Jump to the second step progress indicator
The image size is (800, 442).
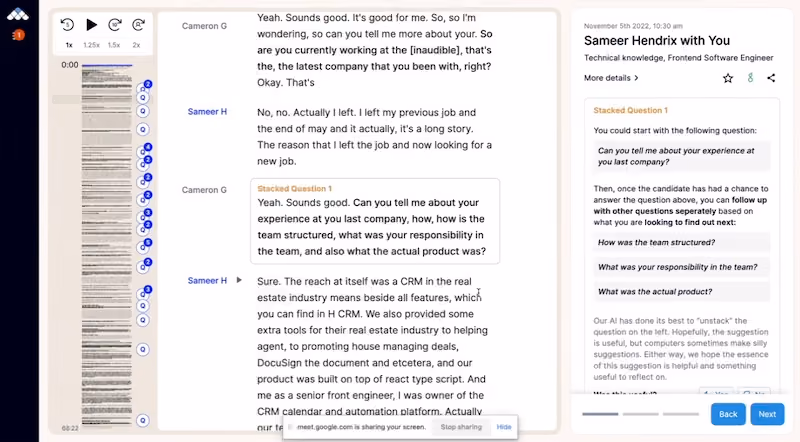[x=640, y=414]
